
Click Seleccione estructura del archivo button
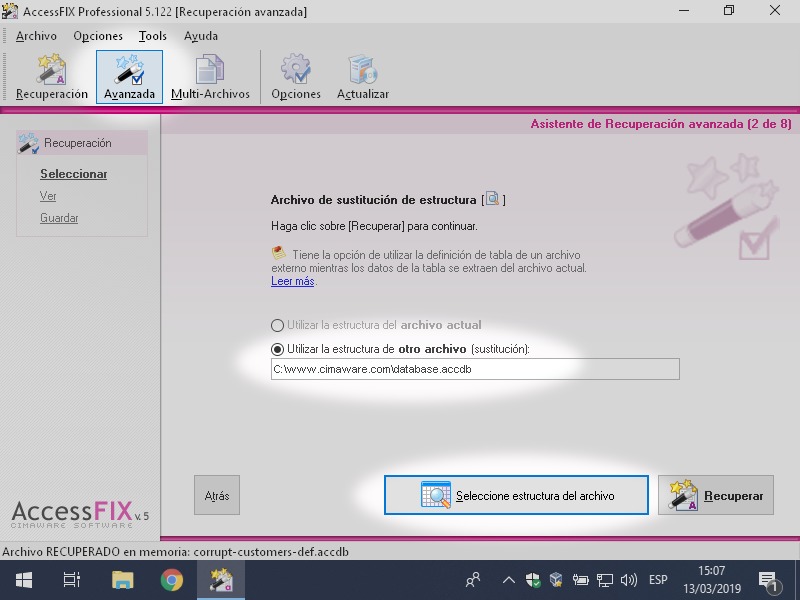(516, 495)
